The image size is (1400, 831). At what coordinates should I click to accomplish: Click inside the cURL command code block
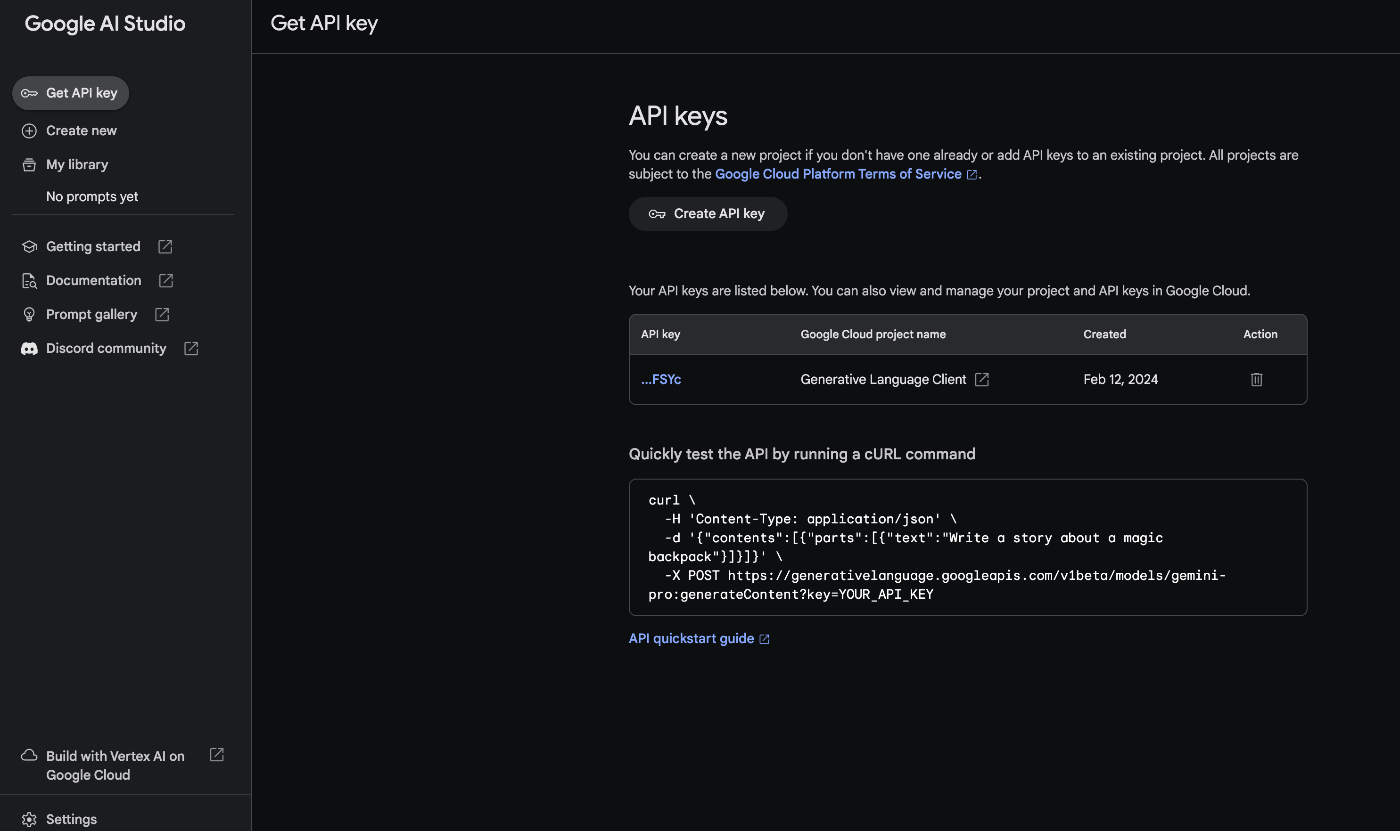[968, 547]
